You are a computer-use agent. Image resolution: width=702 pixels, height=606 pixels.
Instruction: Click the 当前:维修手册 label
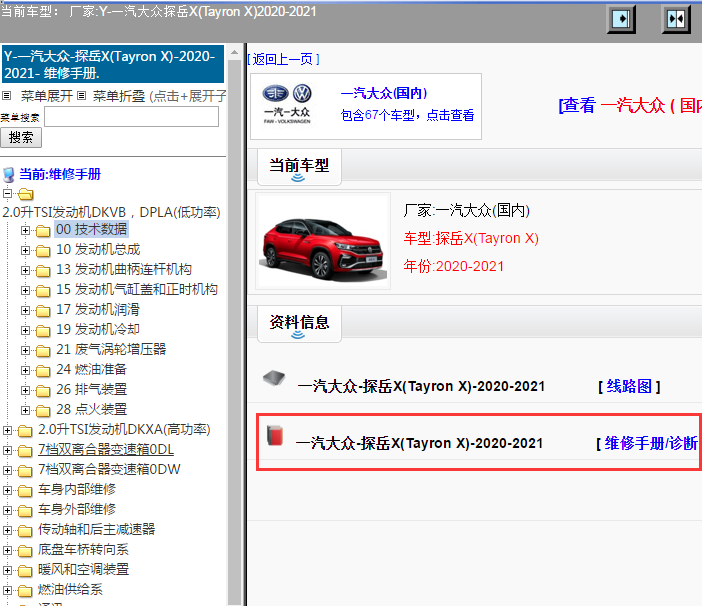(x=60, y=174)
